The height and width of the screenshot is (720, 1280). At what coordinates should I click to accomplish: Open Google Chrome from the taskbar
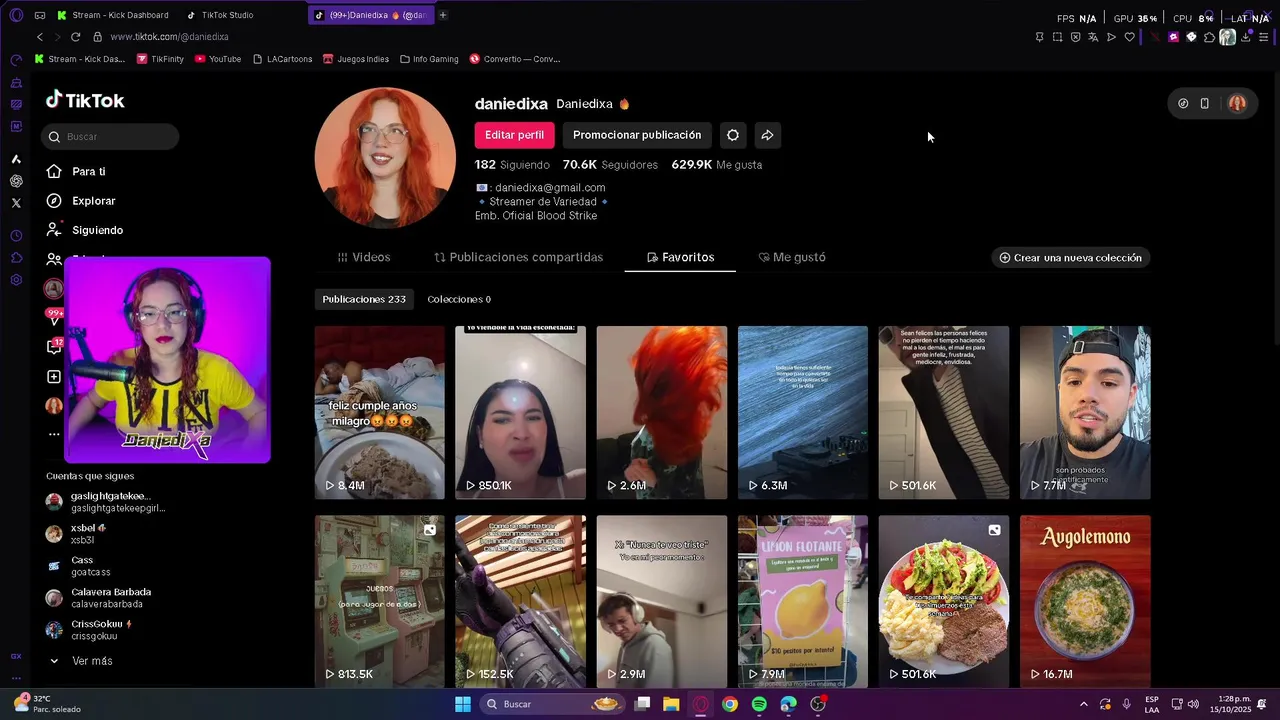point(730,704)
